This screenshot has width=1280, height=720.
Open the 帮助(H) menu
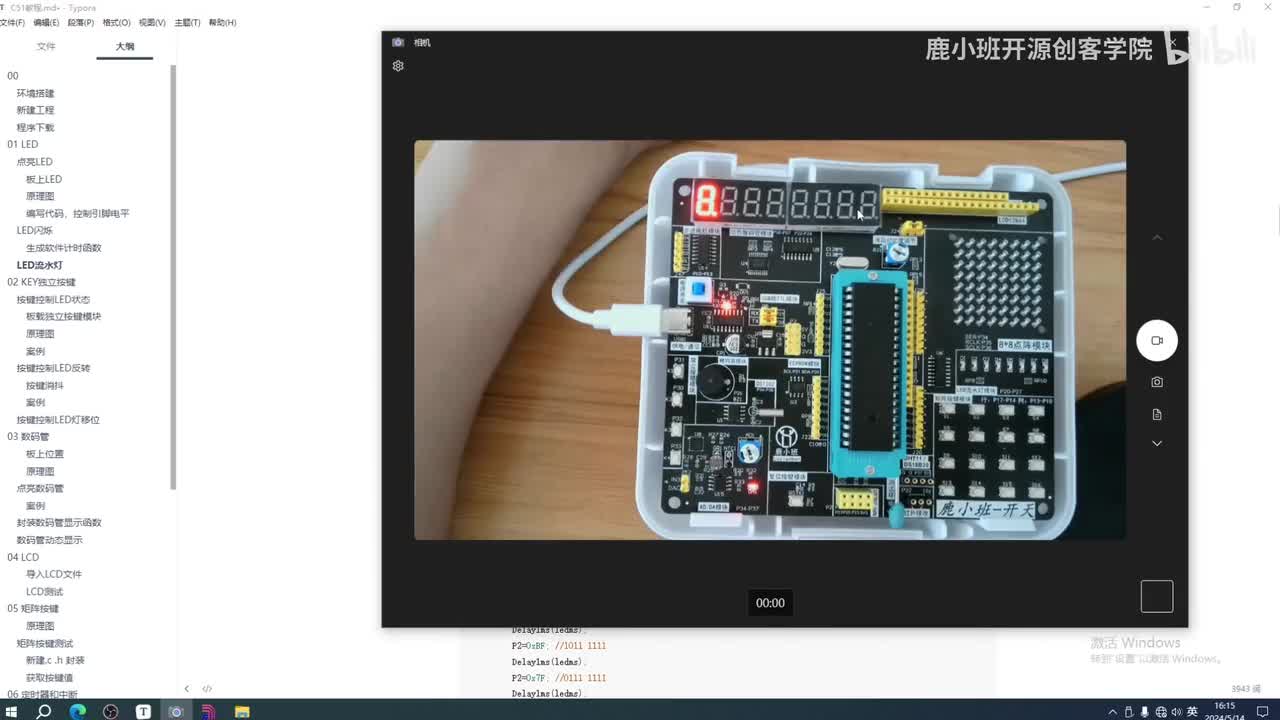click(x=222, y=22)
